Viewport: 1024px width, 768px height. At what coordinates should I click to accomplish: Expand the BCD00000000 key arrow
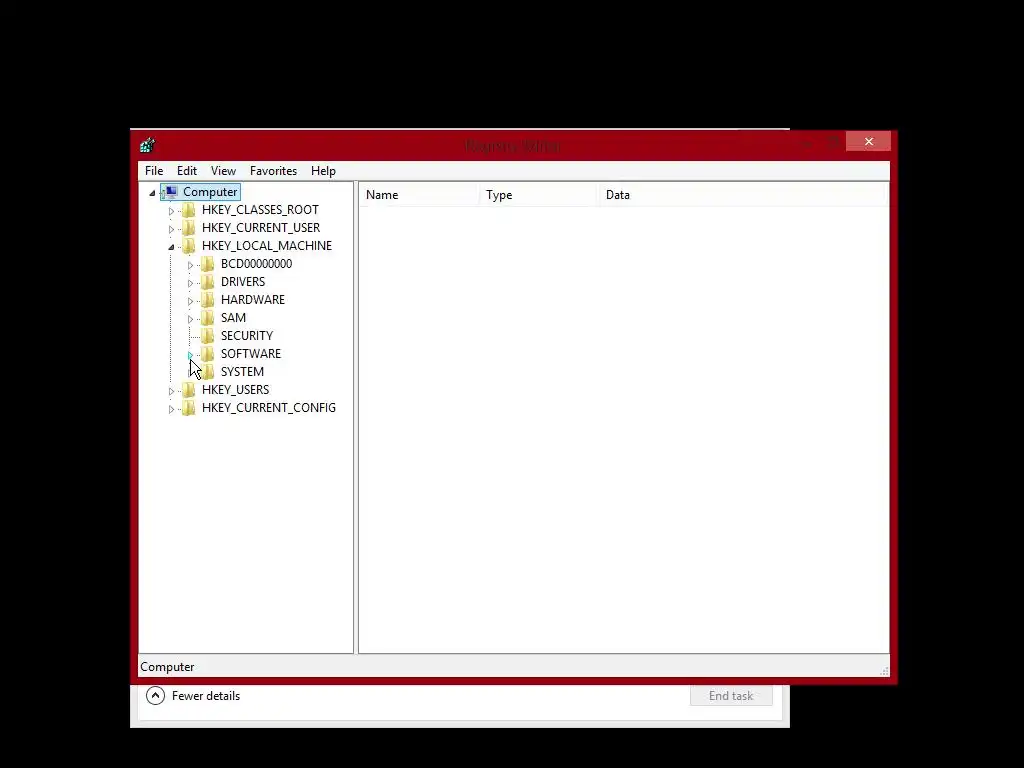190,265
